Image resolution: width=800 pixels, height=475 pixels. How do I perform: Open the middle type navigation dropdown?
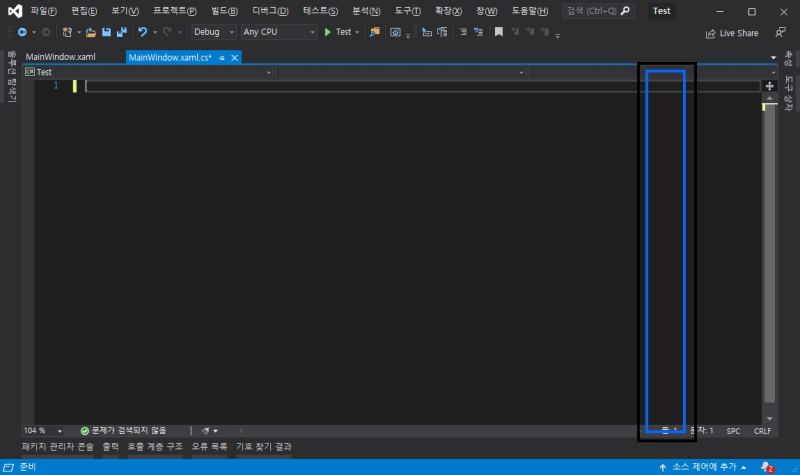pos(401,72)
